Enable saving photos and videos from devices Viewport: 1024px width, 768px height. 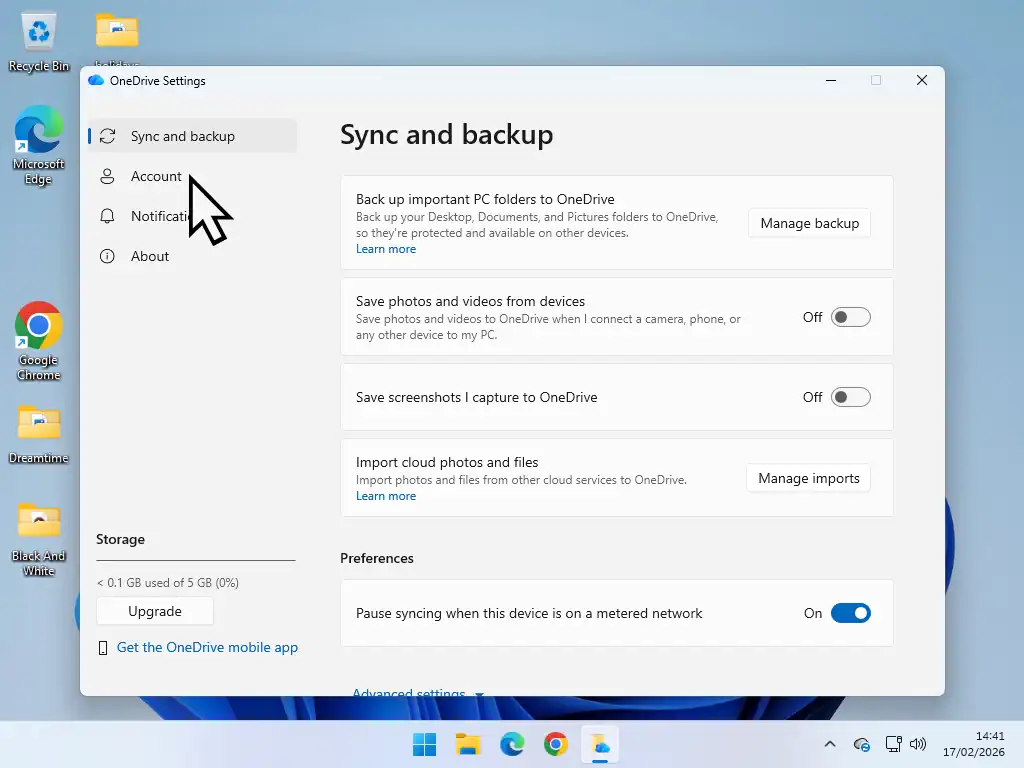click(x=851, y=316)
